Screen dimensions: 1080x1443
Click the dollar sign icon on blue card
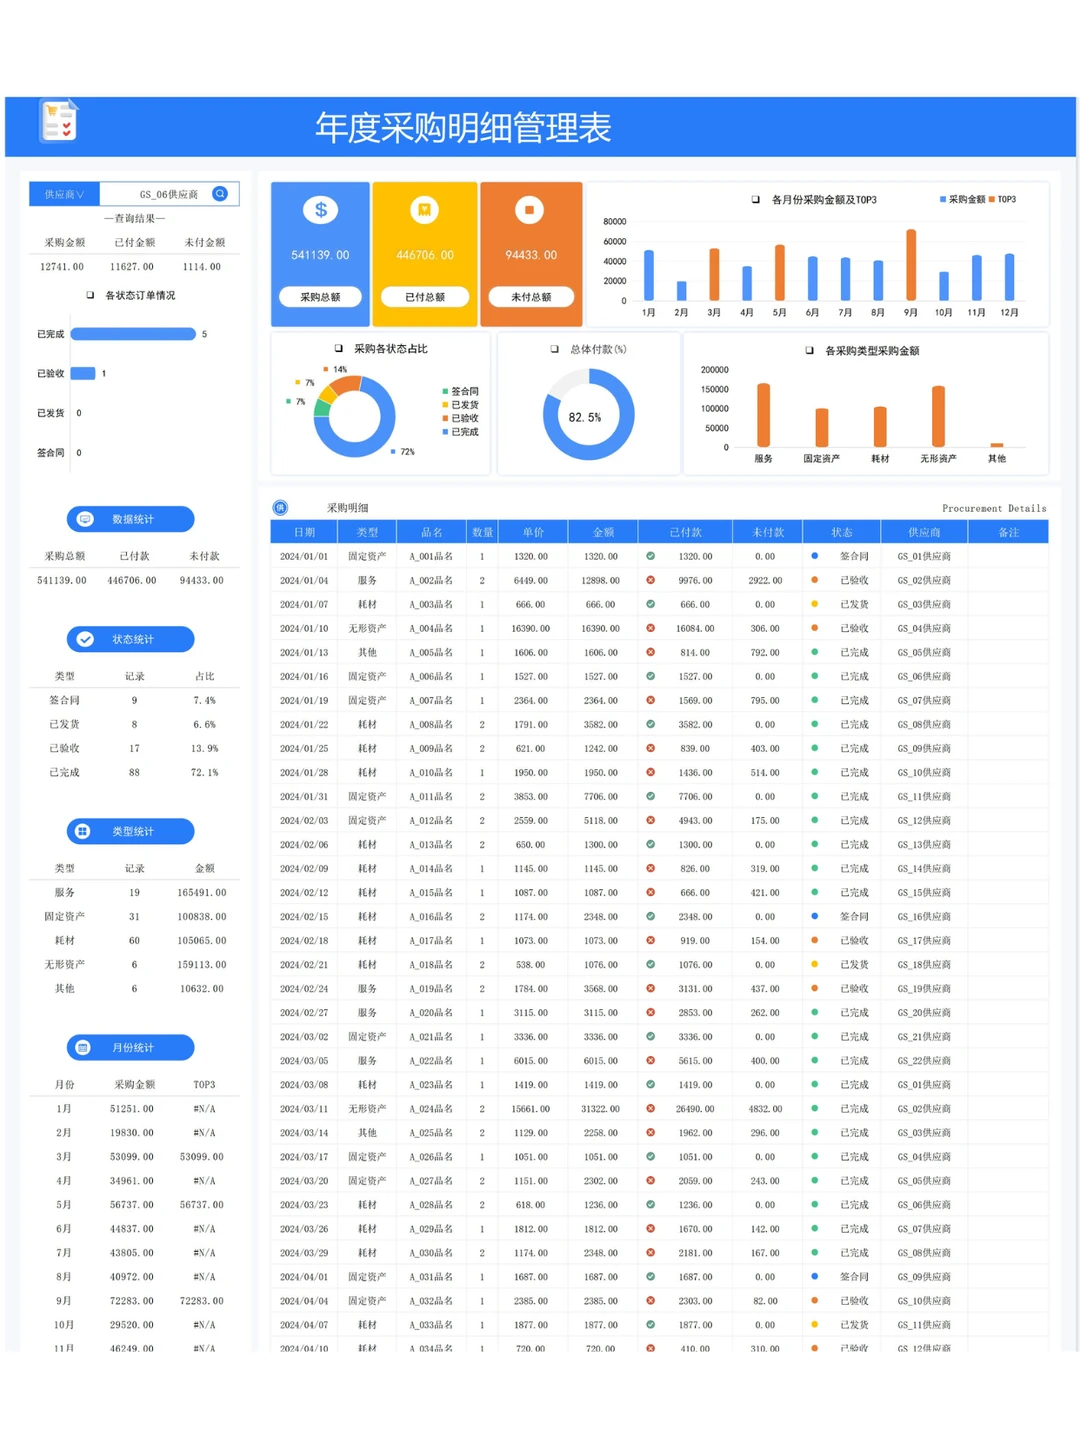click(320, 210)
